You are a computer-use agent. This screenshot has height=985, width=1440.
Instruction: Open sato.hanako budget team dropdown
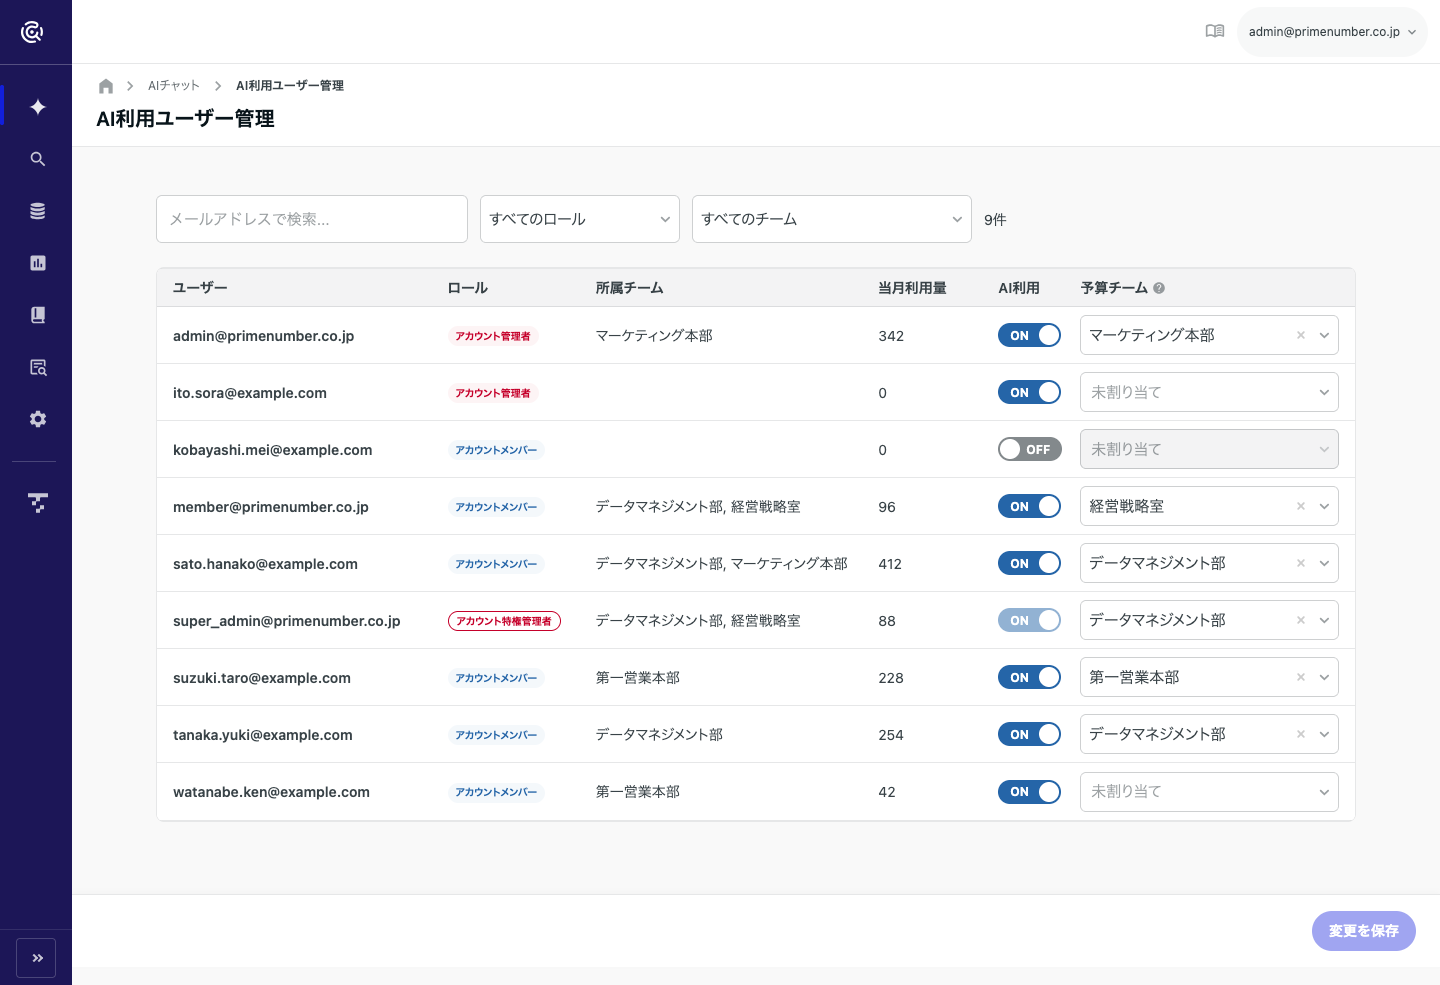[x=1209, y=563]
